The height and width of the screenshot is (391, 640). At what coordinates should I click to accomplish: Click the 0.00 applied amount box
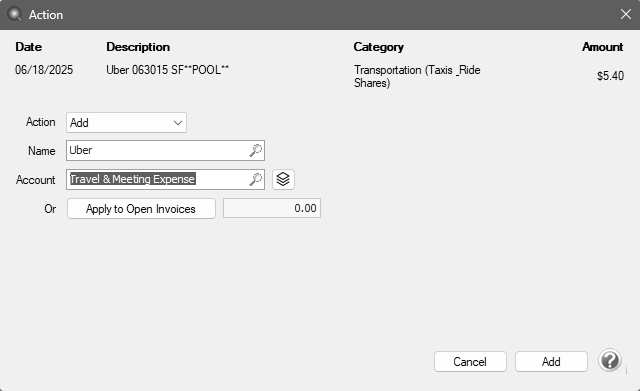click(x=272, y=208)
